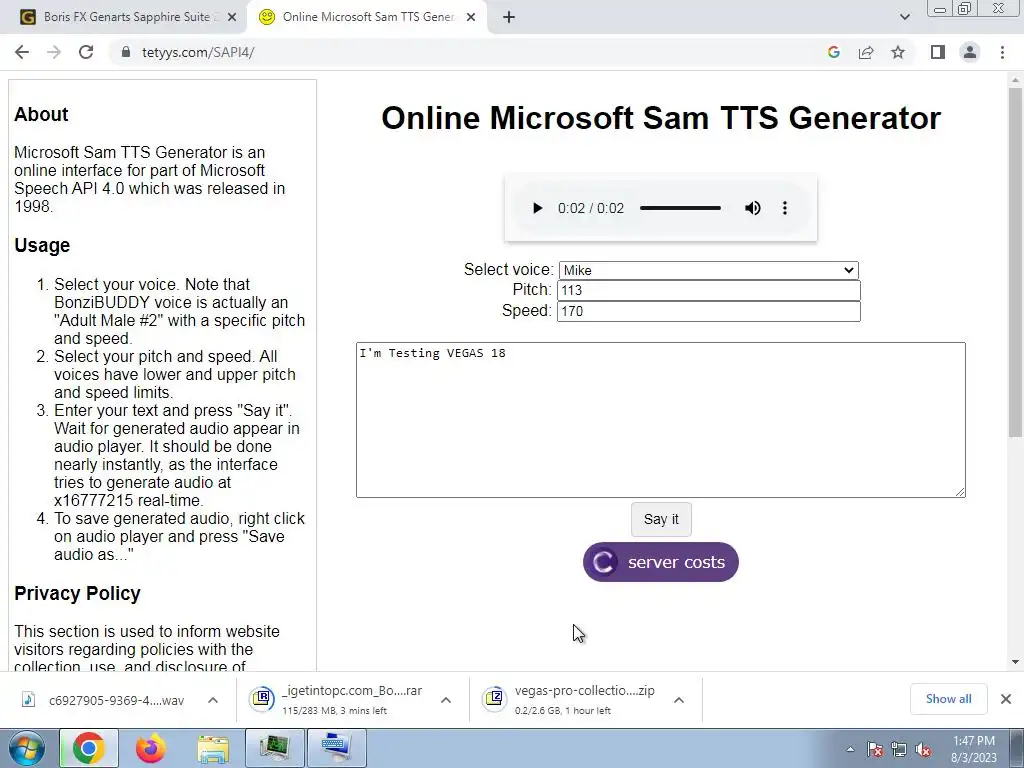The height and width of the screenshot is (768, 1024).
Task: Open Windows Explorer from taskbar
Action: click(x=213, y=750)
